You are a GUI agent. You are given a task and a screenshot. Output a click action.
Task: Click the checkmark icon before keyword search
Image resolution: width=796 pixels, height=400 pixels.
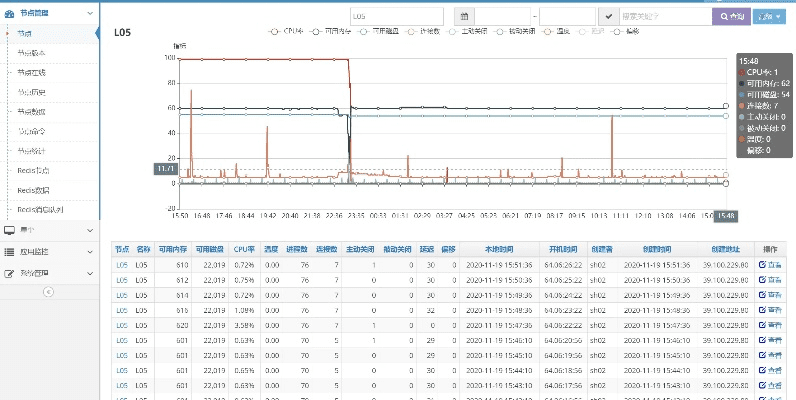pyautogui.click(x=608, y=17)
